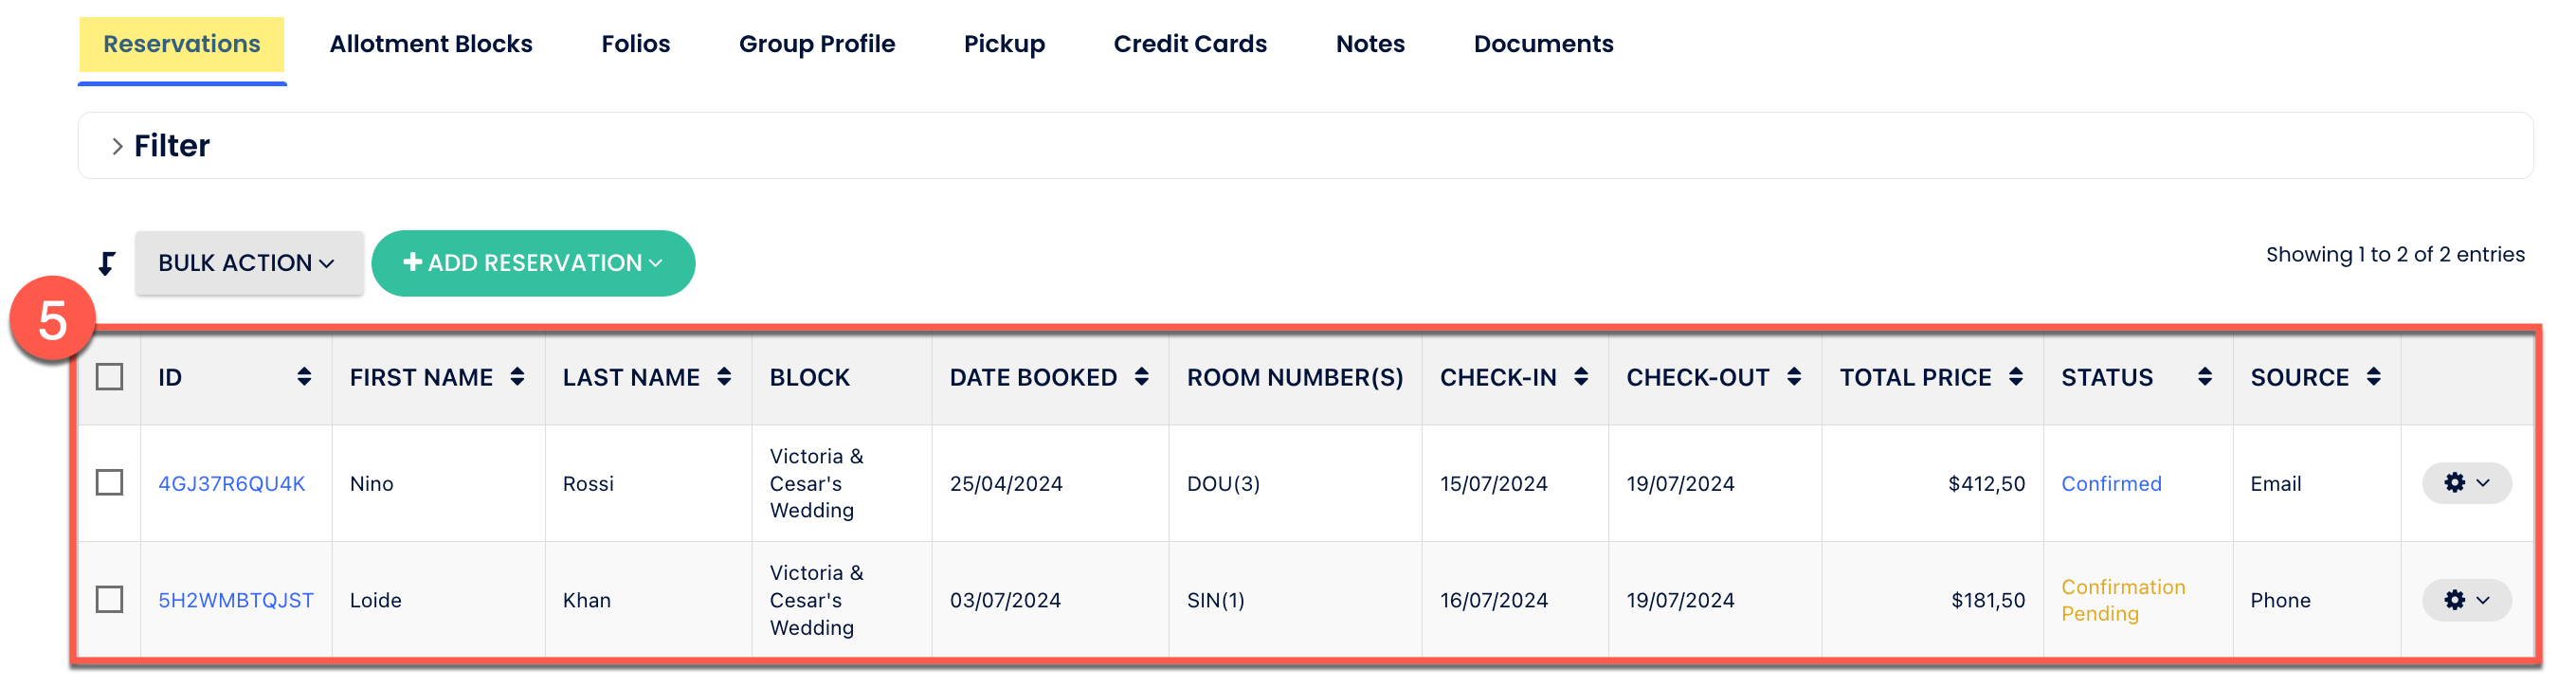Sort by Last Name column arrows
The height and width of the screenshot is (686, 2576).
coord(724,377)
